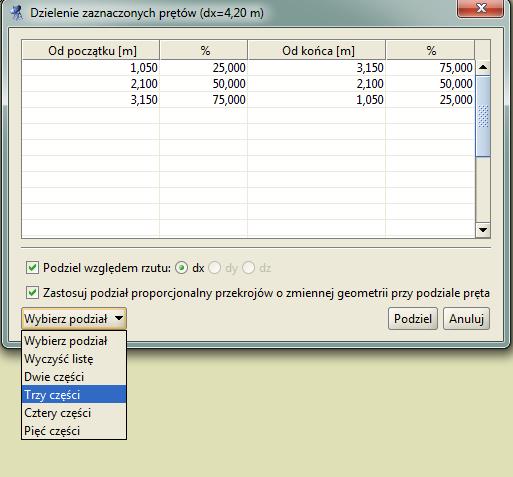
Task: Click the Anuluj button
Action: click(466, 319)
